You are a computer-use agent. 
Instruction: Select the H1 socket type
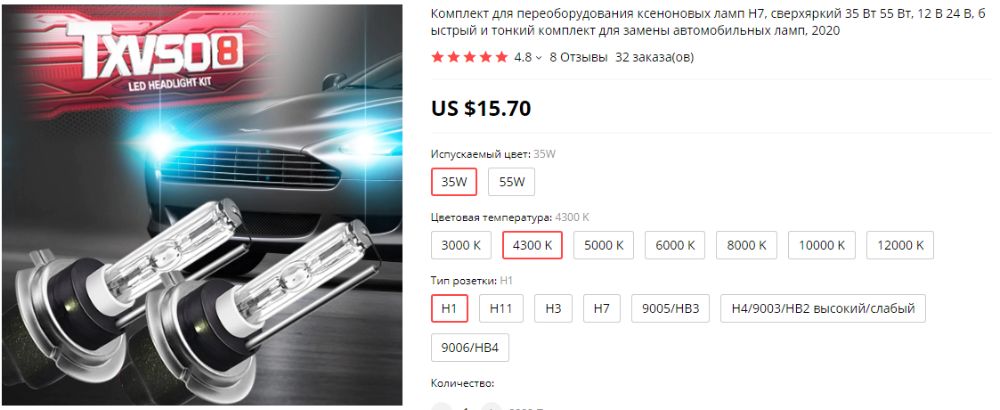[x=450, y=309]
